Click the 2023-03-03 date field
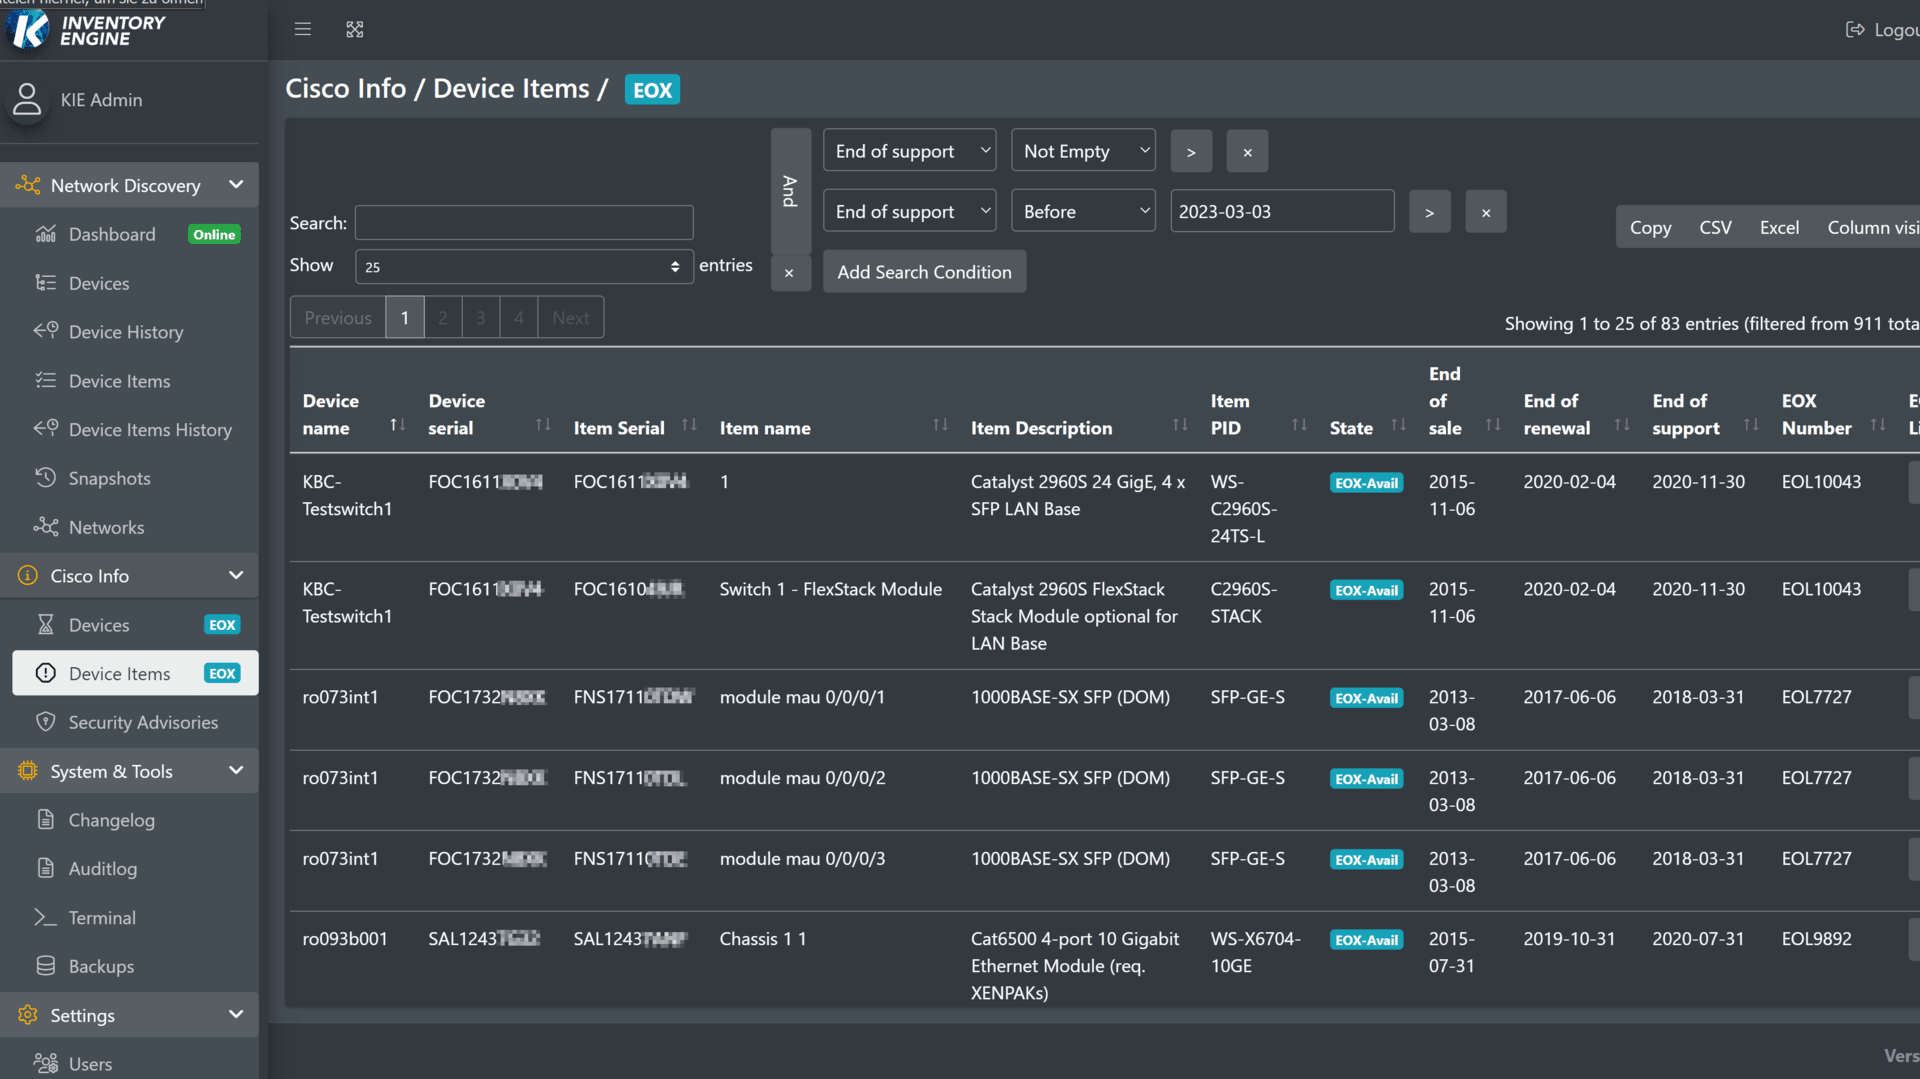The image size is (1920, 1079). pos(1282,211)
